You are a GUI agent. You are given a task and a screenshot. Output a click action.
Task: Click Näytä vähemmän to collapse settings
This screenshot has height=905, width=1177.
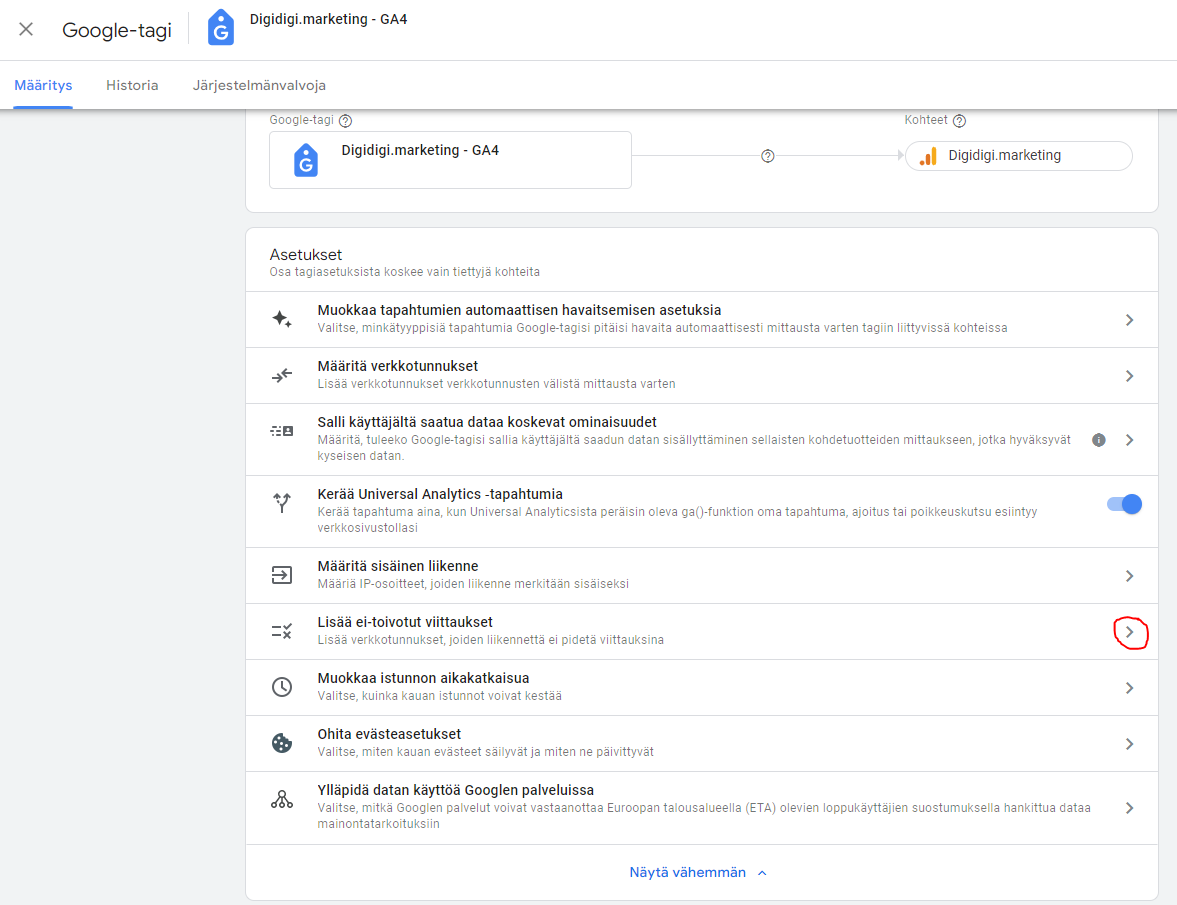pos(698,872)
